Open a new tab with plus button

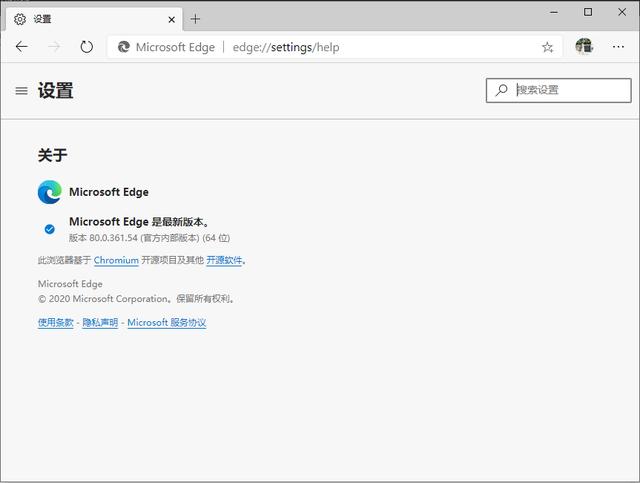[195, 19]
